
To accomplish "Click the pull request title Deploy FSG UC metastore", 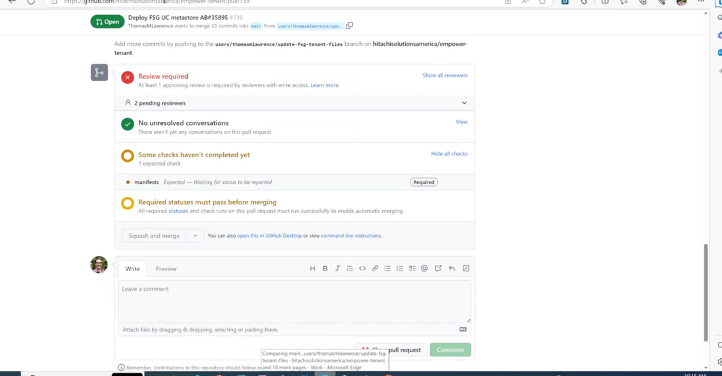I will coord(178,17).
